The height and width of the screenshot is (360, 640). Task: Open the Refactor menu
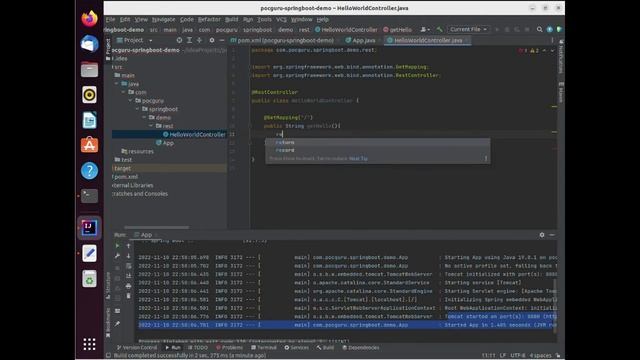209,19
